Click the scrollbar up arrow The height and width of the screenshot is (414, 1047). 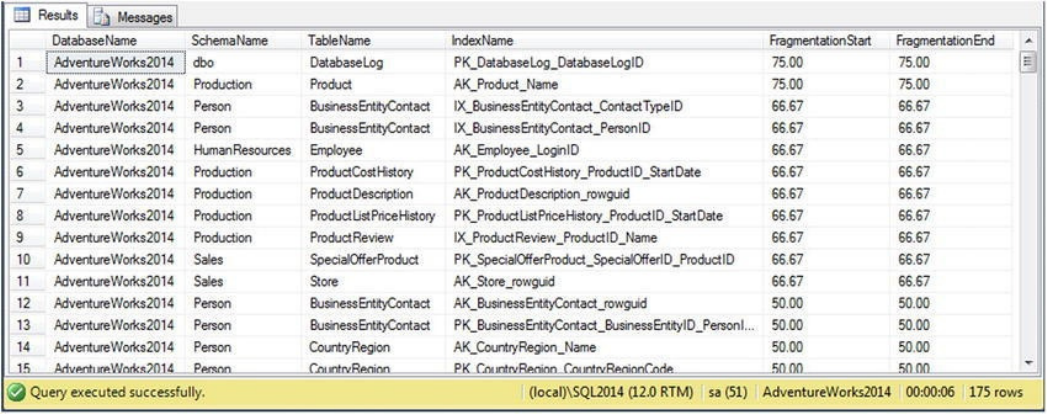[x=1028, y=41]
